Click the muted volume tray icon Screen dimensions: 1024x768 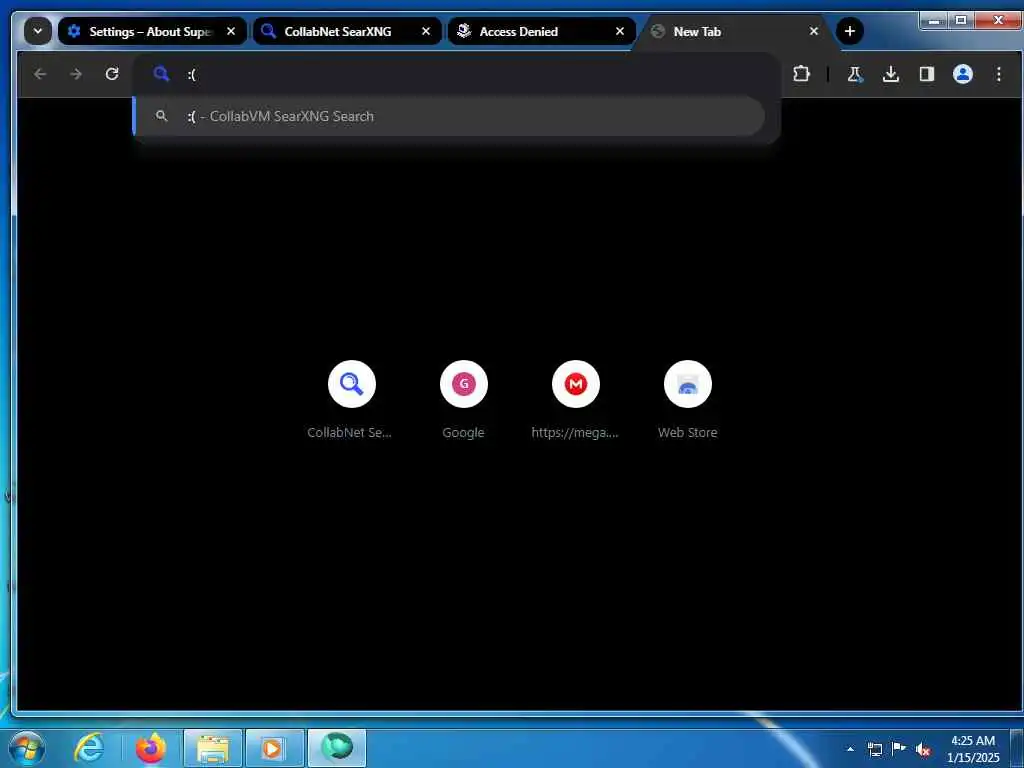point(923,749)
